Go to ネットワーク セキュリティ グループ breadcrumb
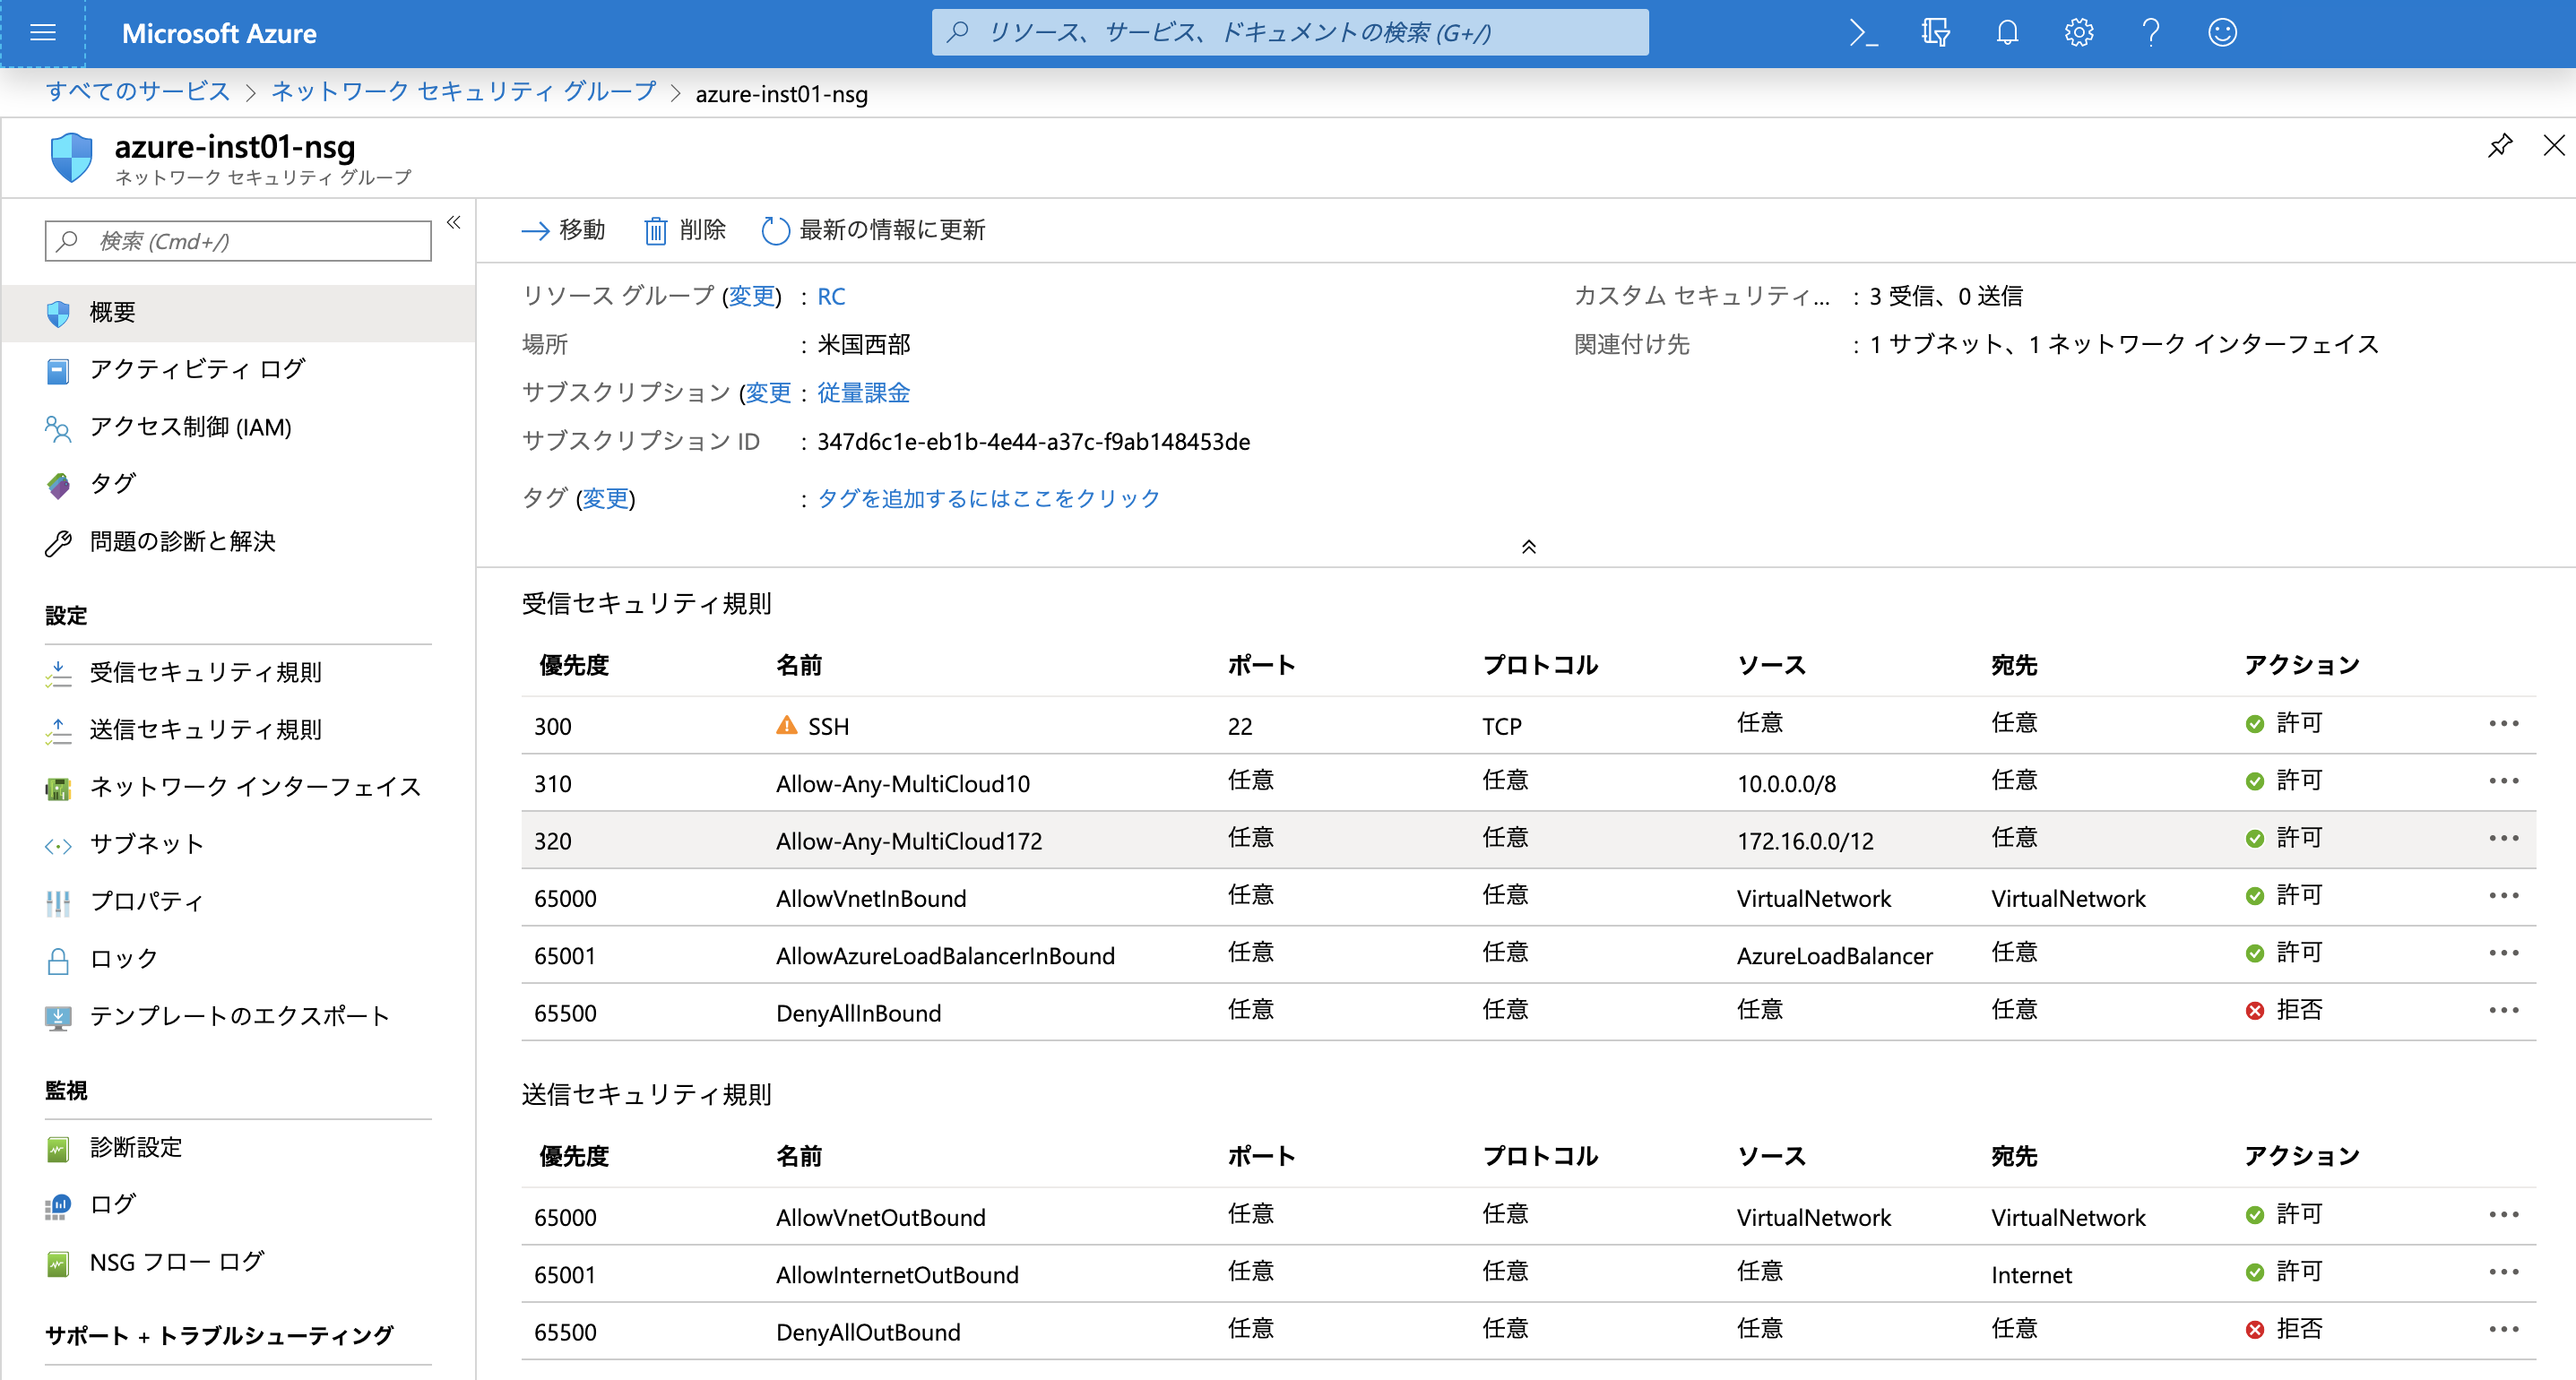 point(464,92)
